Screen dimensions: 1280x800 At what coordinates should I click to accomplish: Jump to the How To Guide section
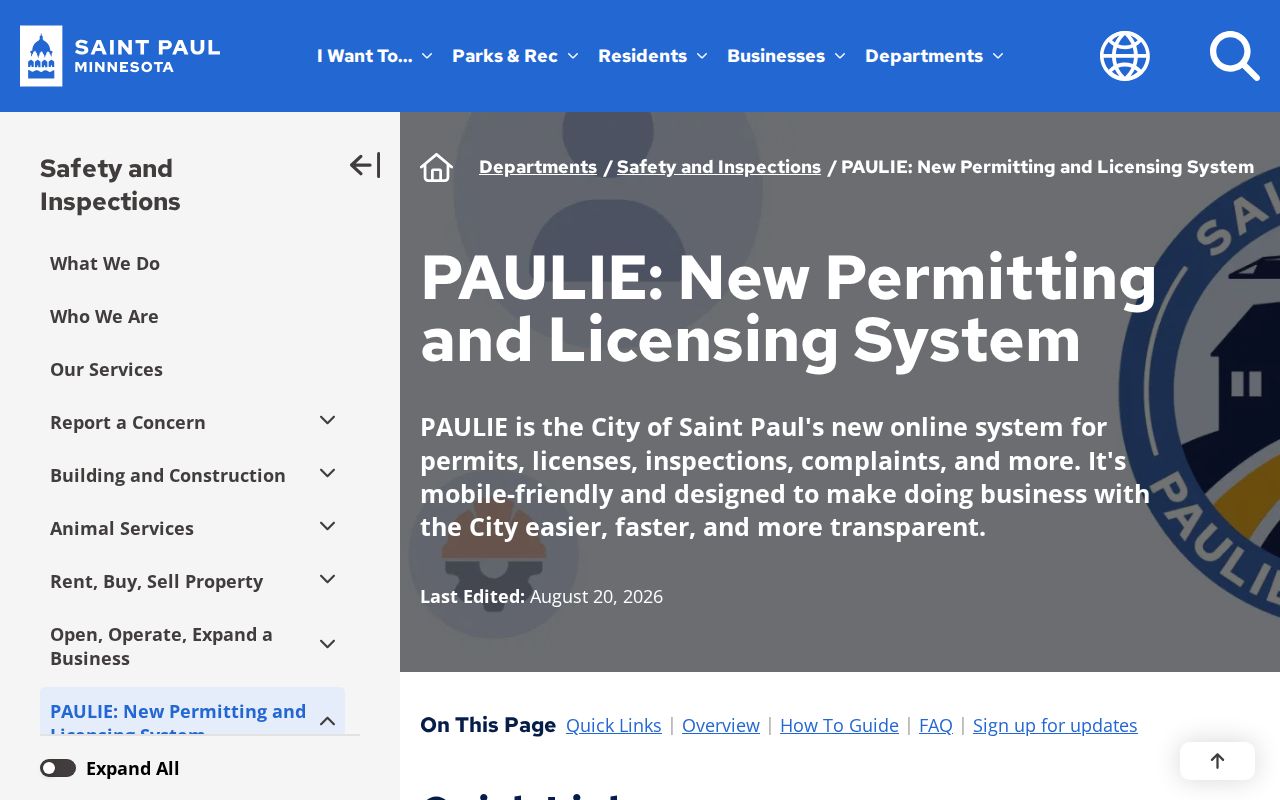pos(839,725)
